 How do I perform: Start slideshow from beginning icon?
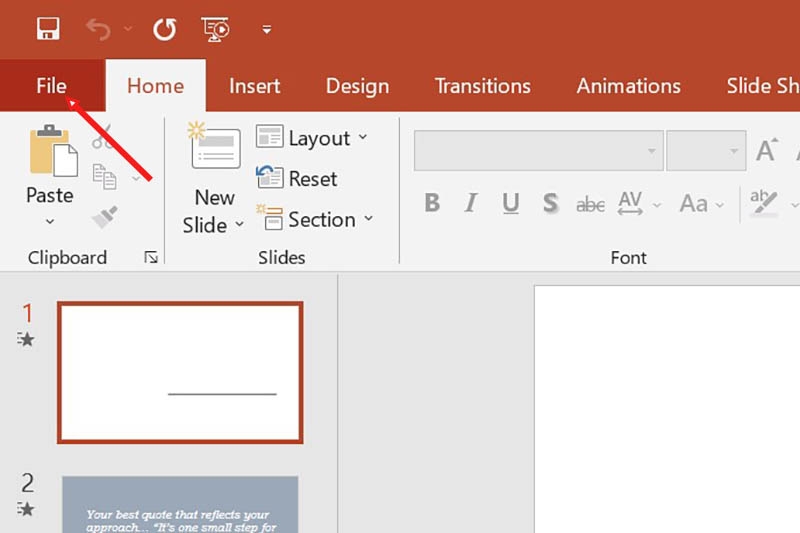(x=215, y=29)
